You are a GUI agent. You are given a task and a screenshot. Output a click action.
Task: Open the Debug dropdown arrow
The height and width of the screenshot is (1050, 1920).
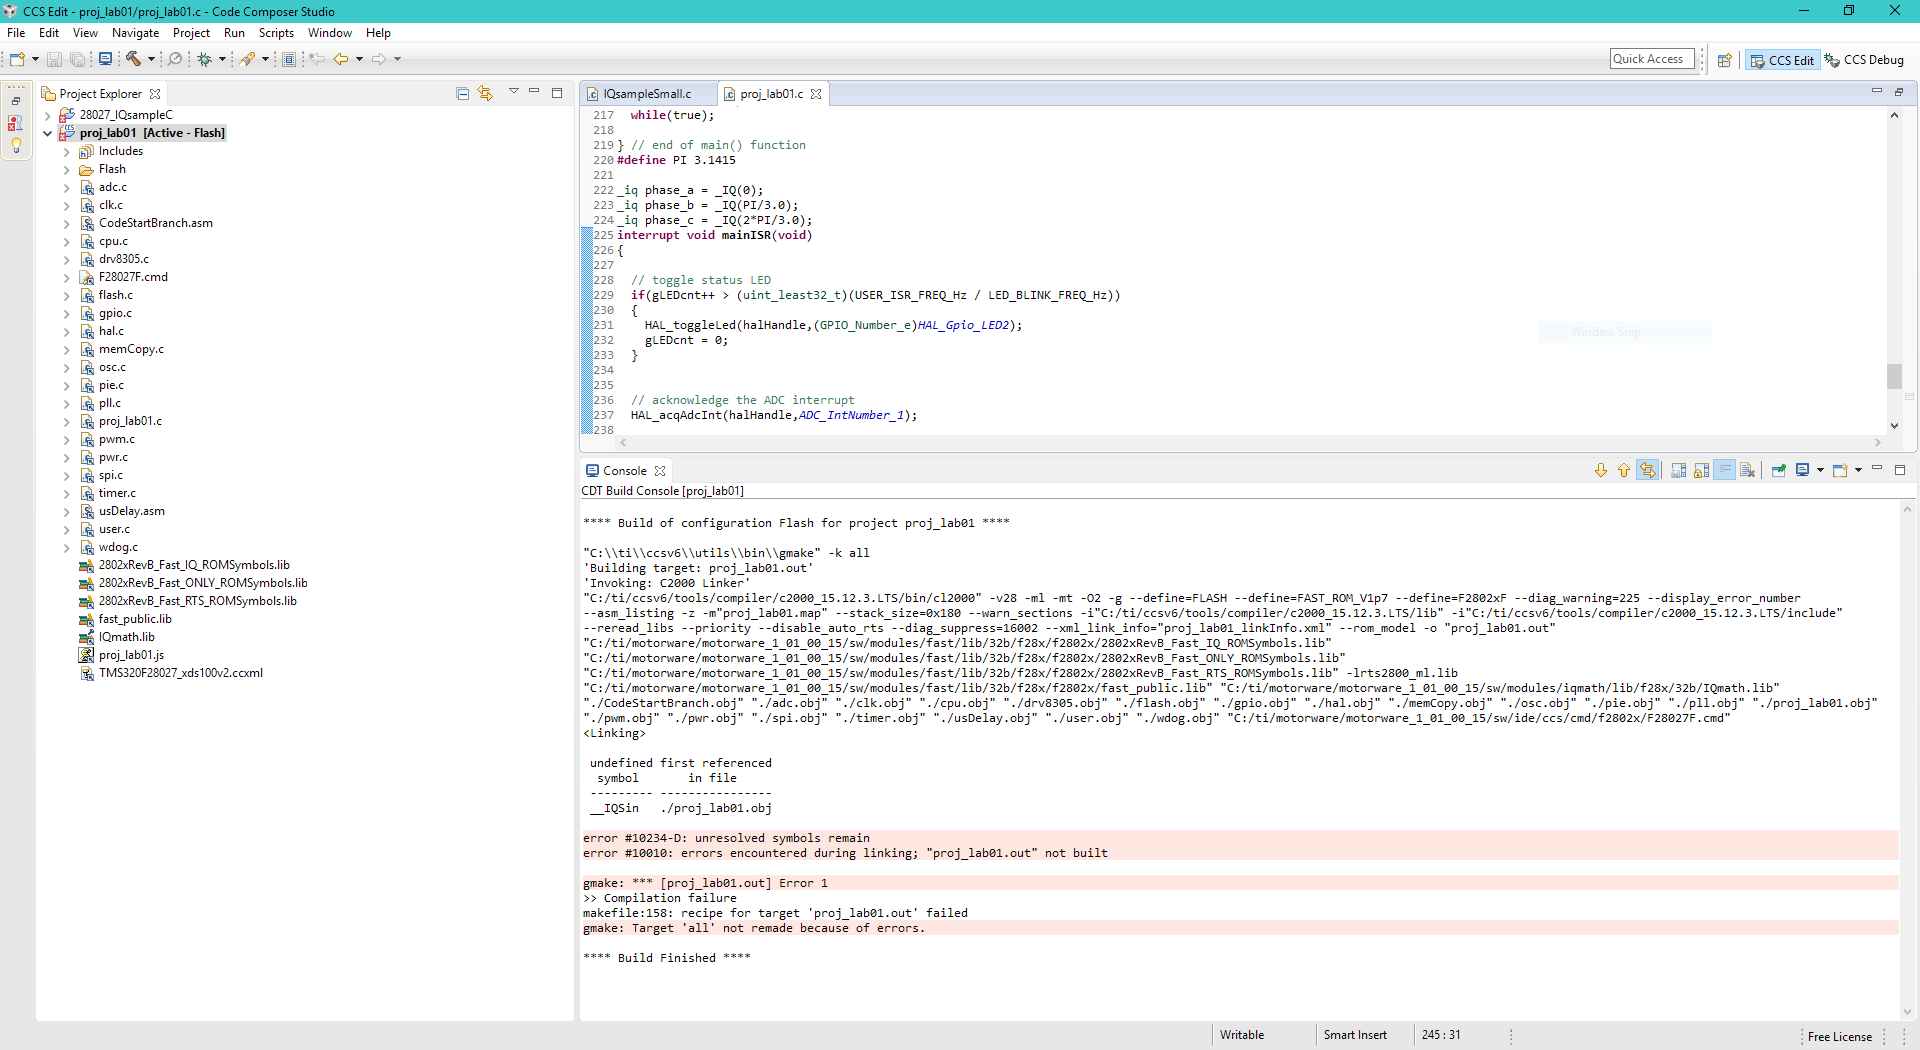point(223,59)
